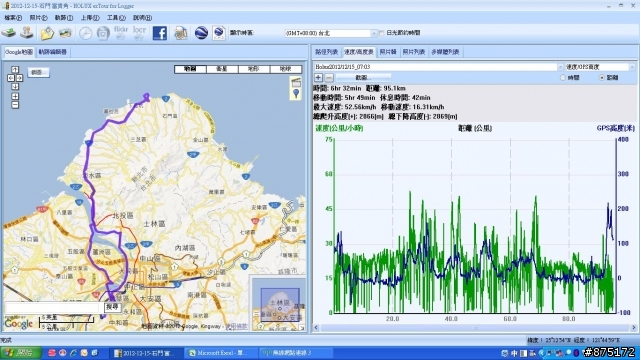Image resolution: width=640 pixels, height=360 pixels.
Task: Click the report export toolbar icon
Action: pyautogui.click(x=181, y=33)
